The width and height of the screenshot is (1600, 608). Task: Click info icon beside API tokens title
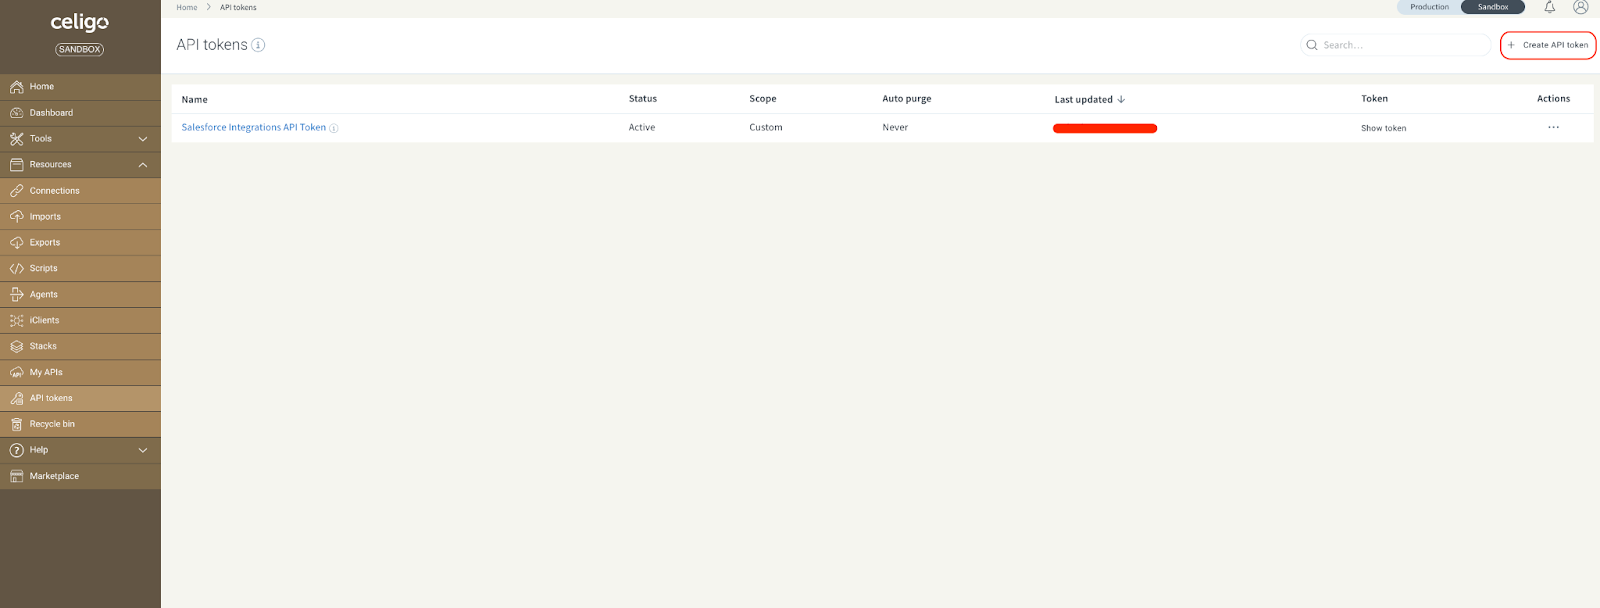258,45
